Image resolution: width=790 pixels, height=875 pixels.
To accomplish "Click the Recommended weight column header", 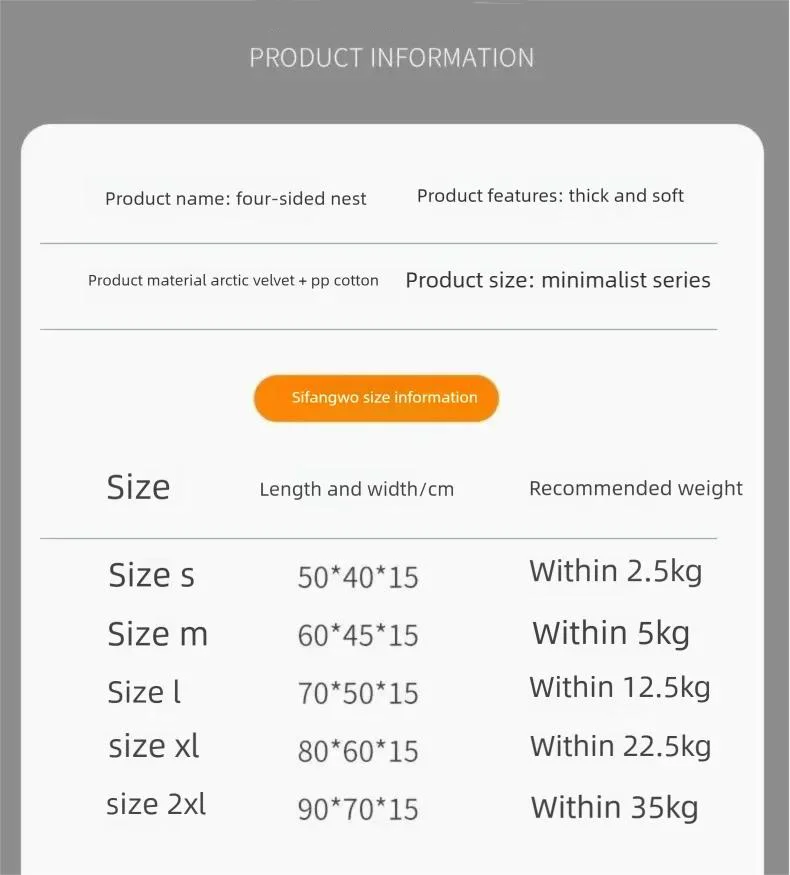I will coord(635,488).
